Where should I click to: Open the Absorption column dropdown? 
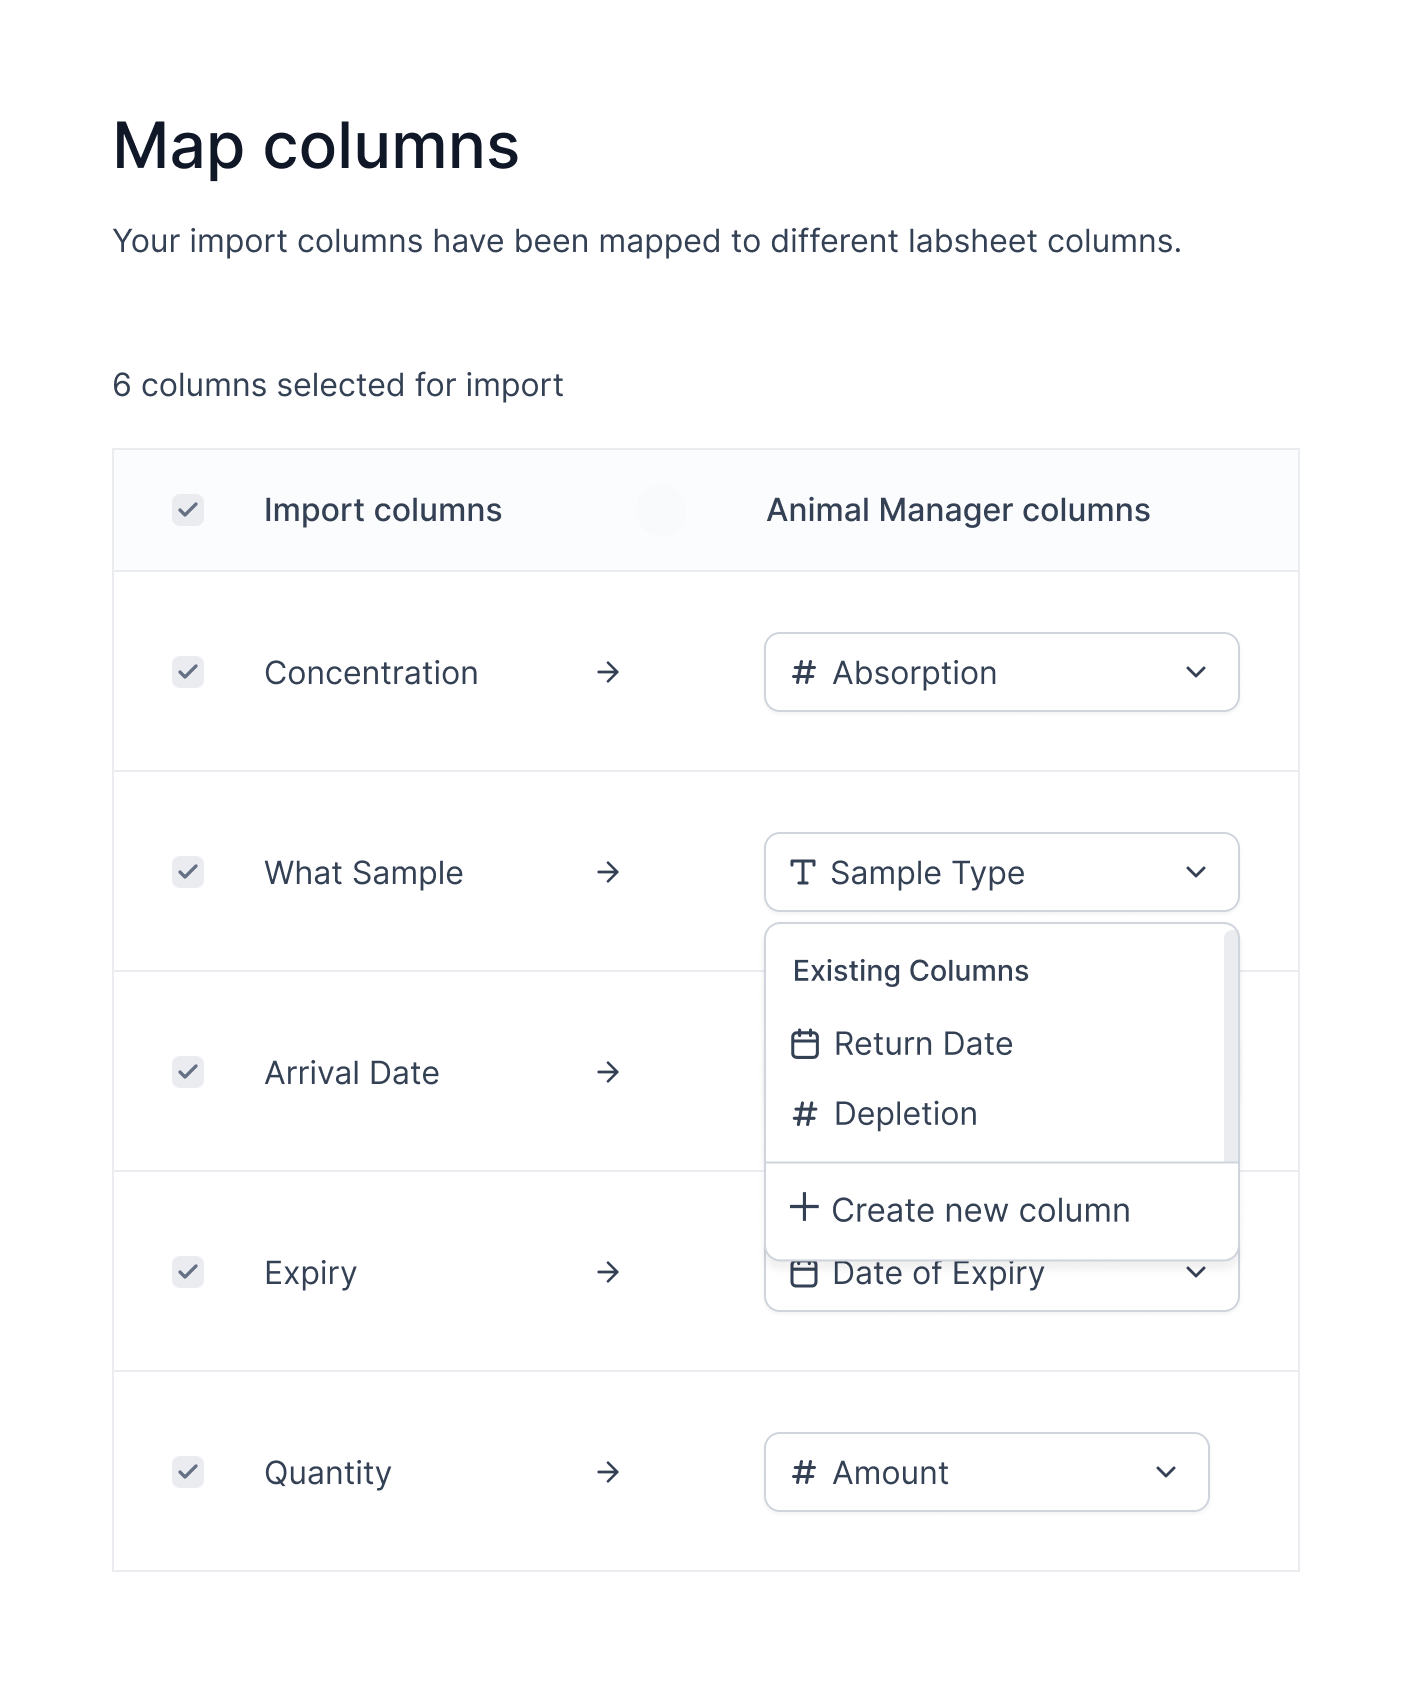[x=1001, y=672]
